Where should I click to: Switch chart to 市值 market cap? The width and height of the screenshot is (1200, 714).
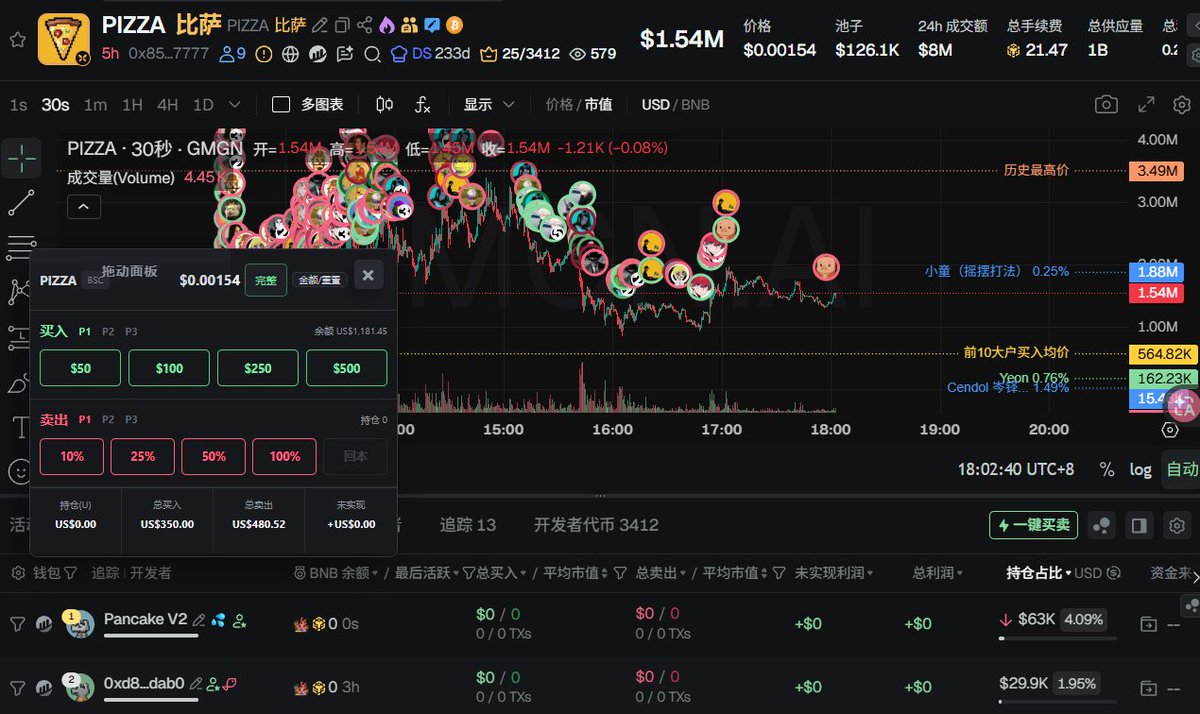598,104
